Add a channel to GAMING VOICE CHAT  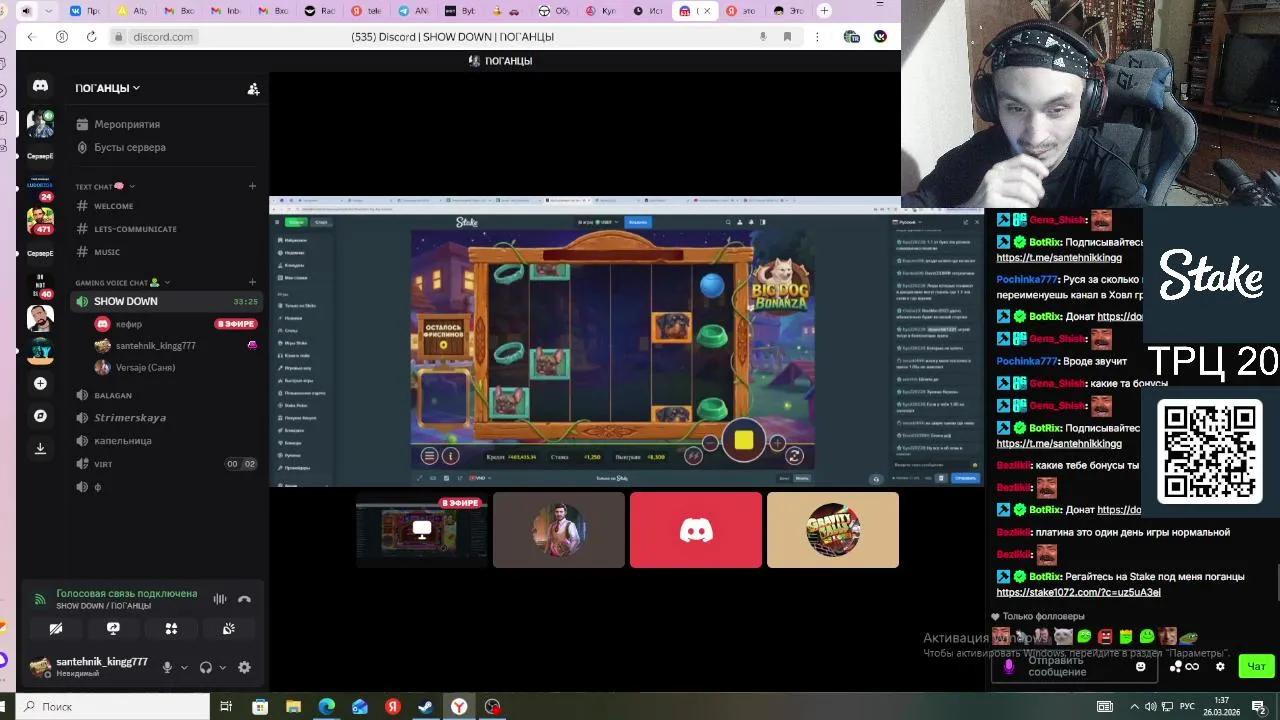[x=252, y=283]
